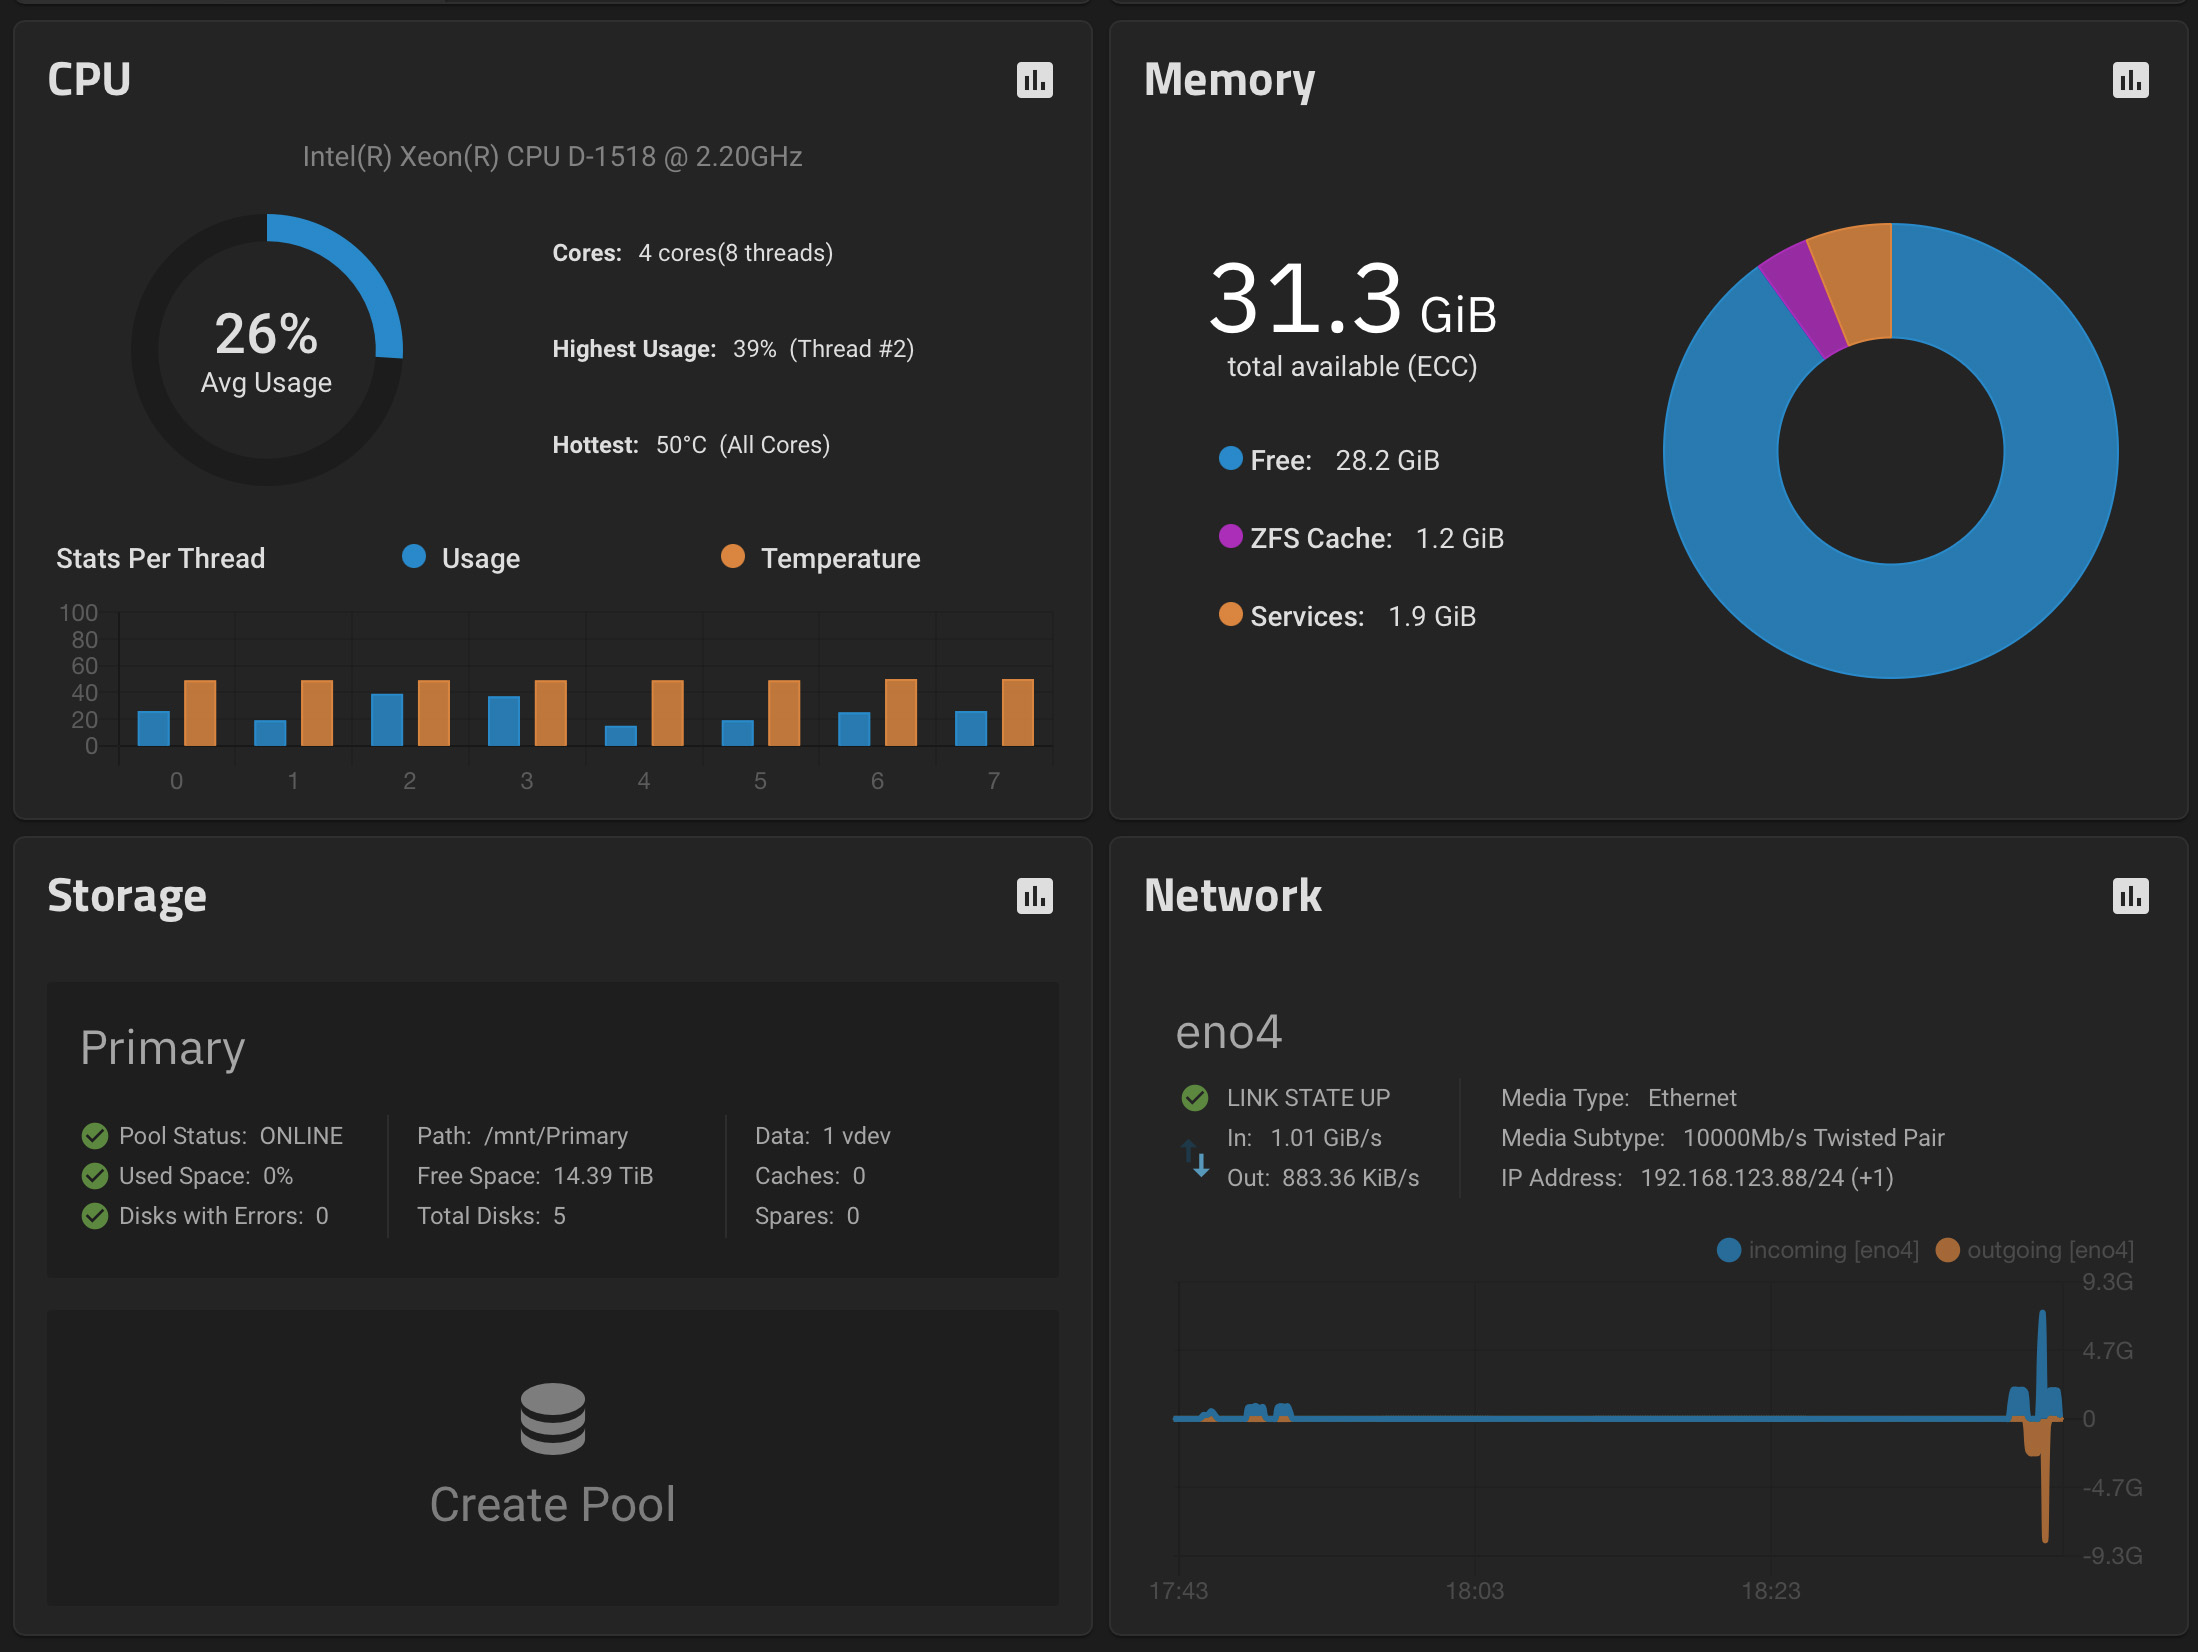Click the Create Pool database icon
2198x1652 pixels.
(552, 1418)
